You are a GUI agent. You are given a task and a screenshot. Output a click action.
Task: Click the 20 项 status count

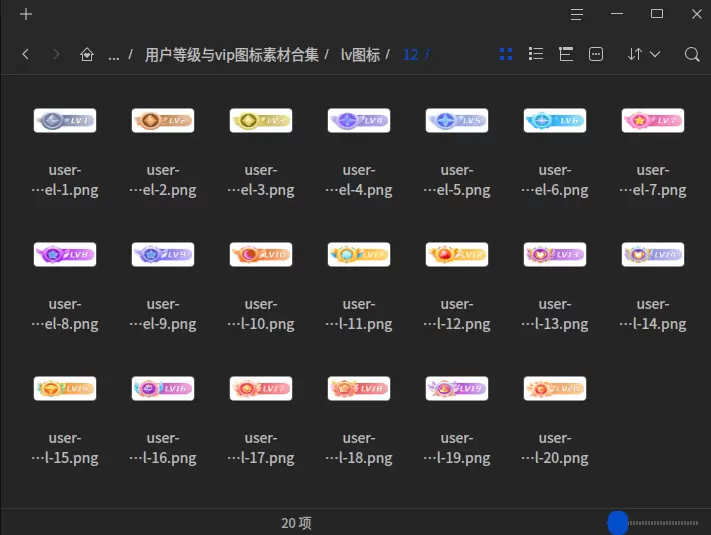point(296,523)
